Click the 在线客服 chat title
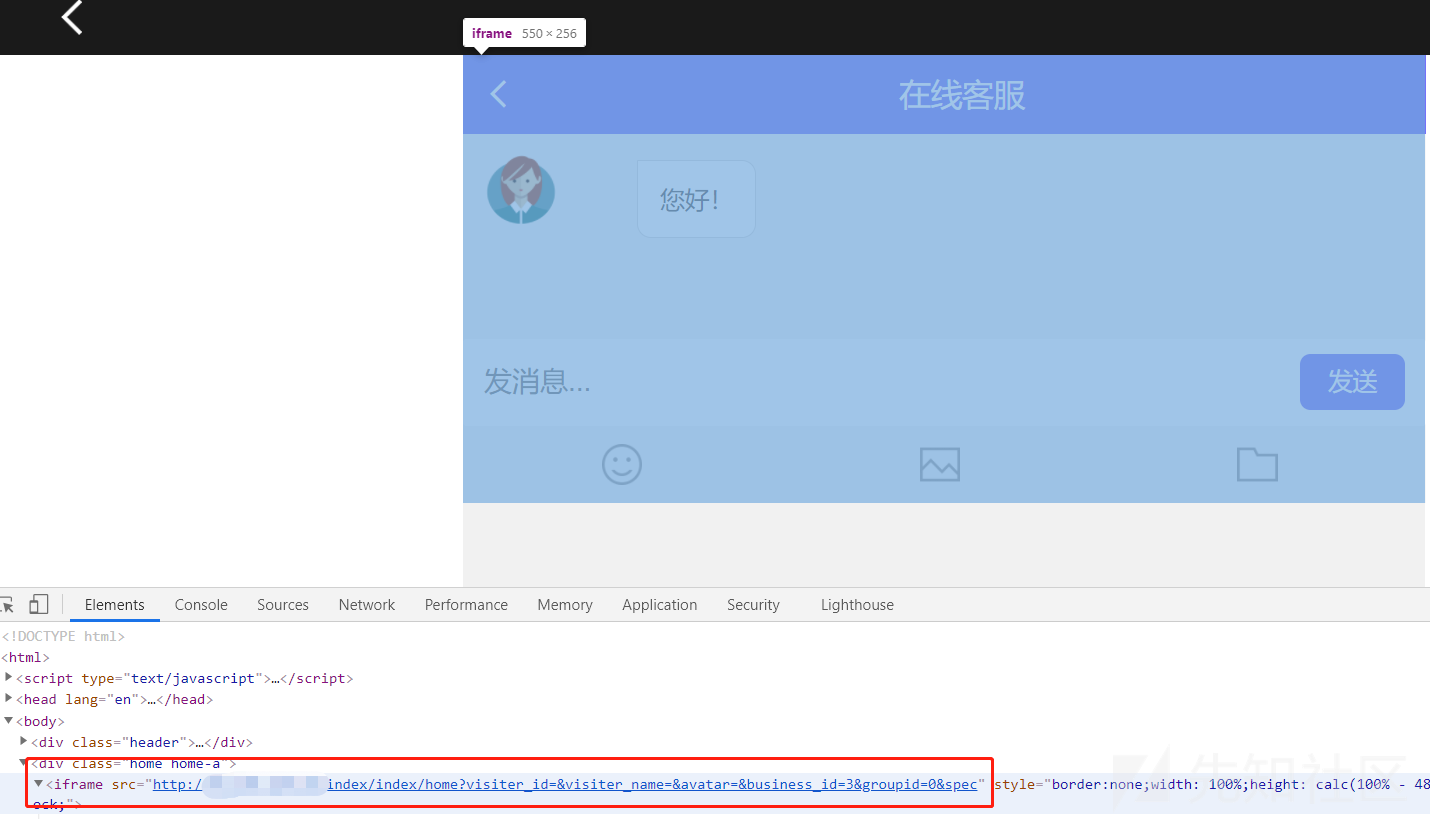 pyautogui.click(x=961, y=95)
